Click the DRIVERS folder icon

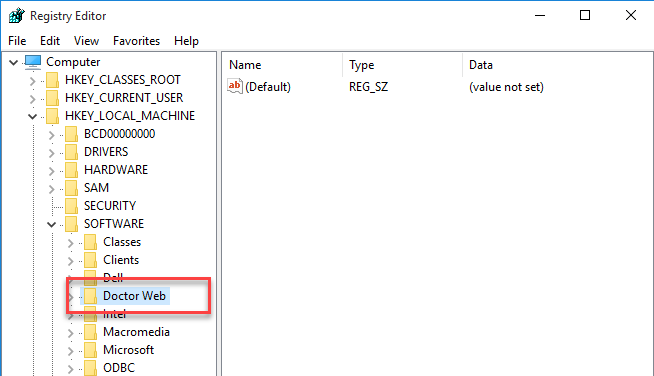point(71,152)
